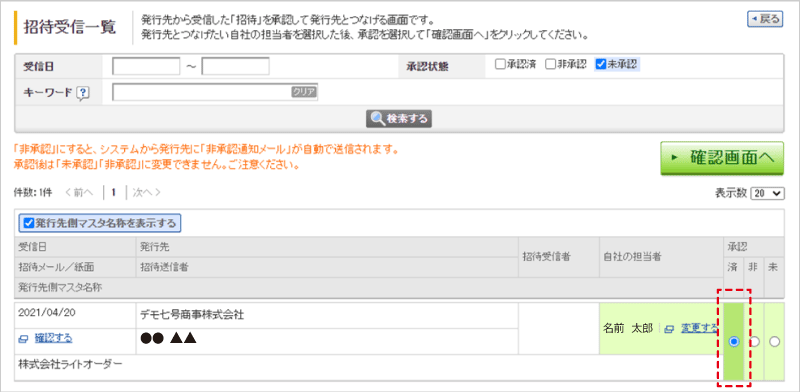Screen dimensions: 800x392
Task: Toggle 発行先側マスタ名称を表示する checkbox
Action: pos(29,223)
